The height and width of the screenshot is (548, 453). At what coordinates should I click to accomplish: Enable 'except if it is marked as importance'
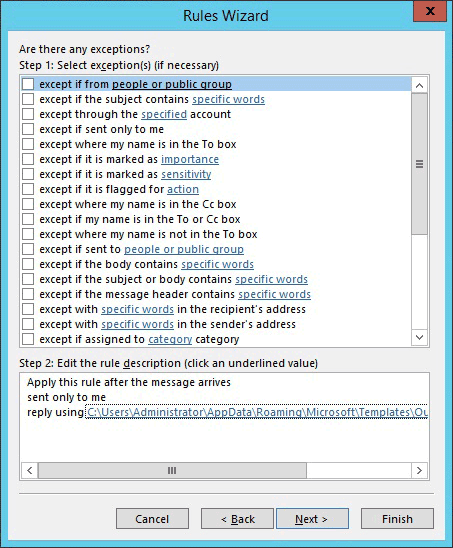tap(28, 159)
